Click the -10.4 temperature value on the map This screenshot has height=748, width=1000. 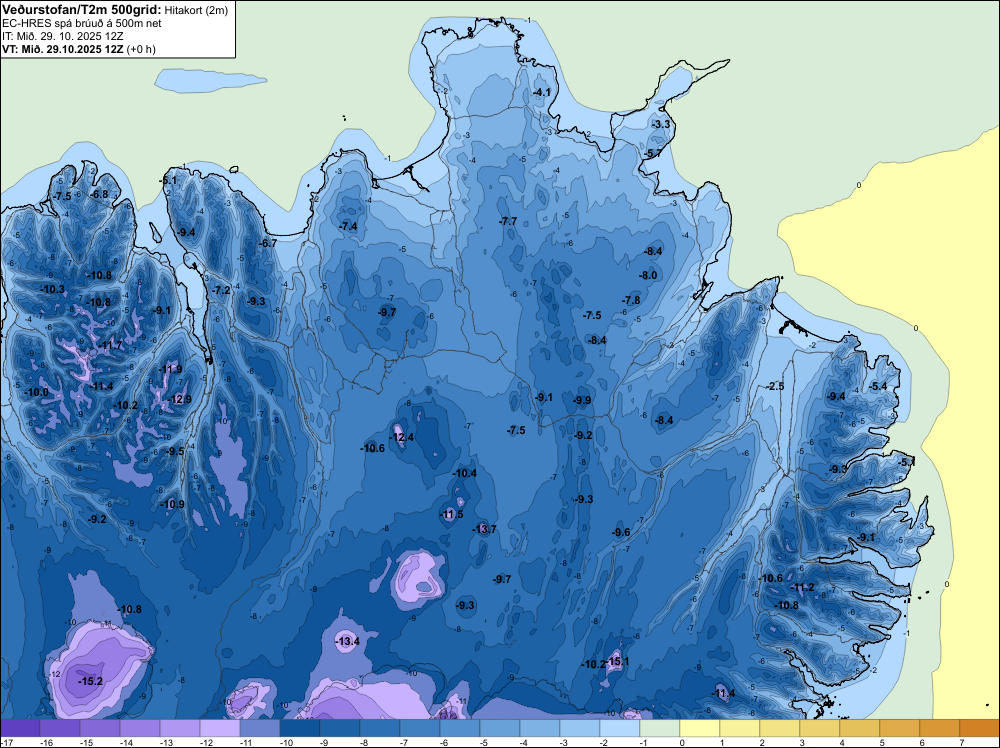(x=464, y=473)
